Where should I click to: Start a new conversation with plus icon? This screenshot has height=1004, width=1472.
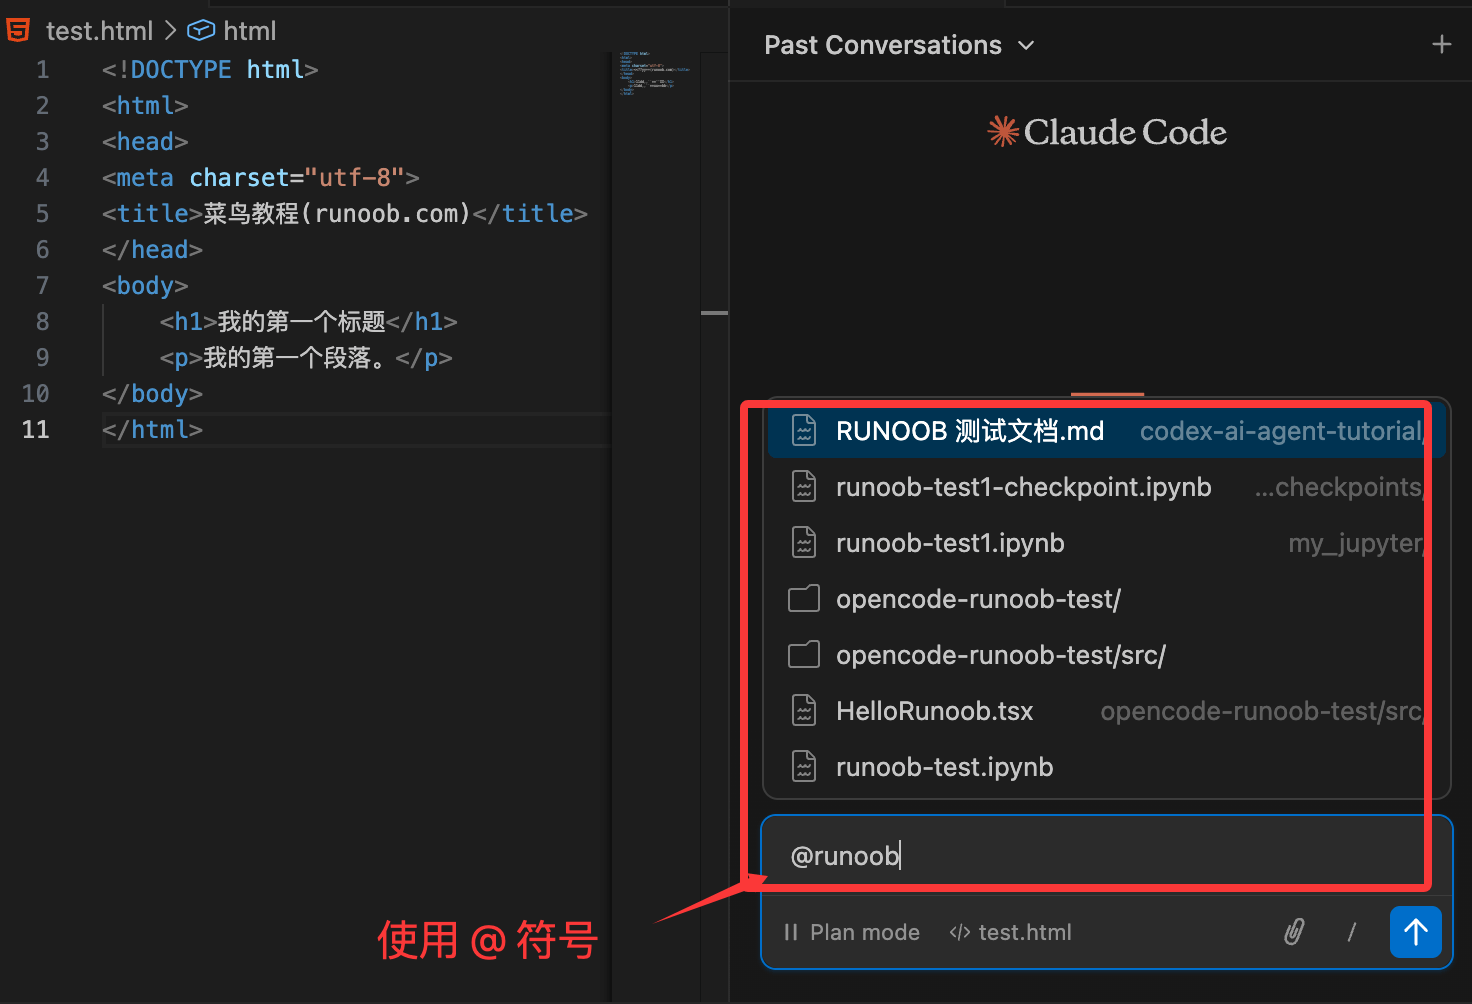(1441, 44)
